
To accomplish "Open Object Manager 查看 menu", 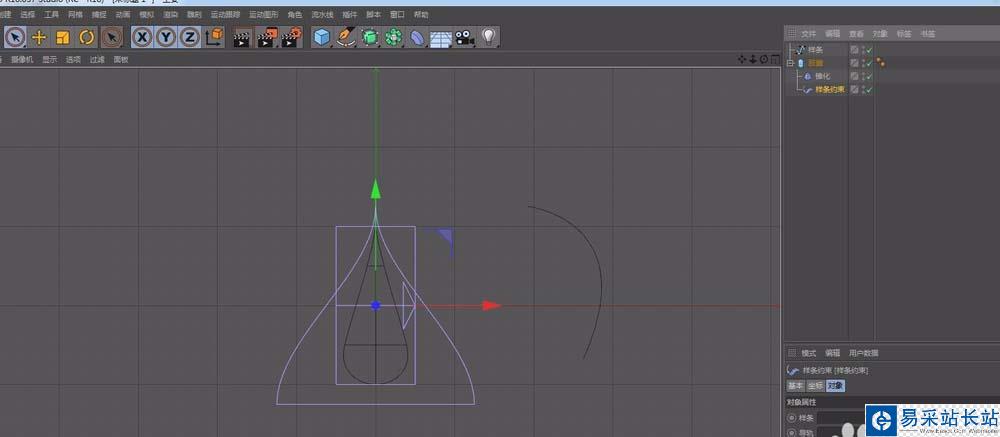I will pos(857,33).
